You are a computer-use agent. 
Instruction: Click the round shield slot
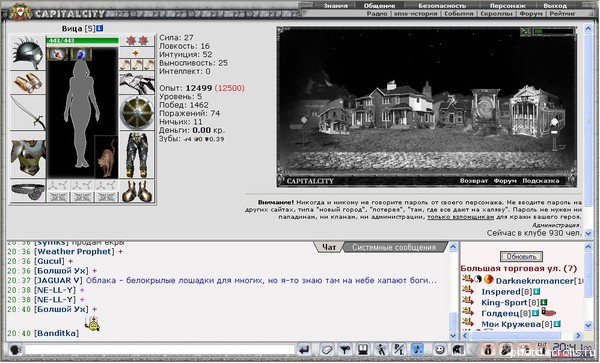pos(137,112)
